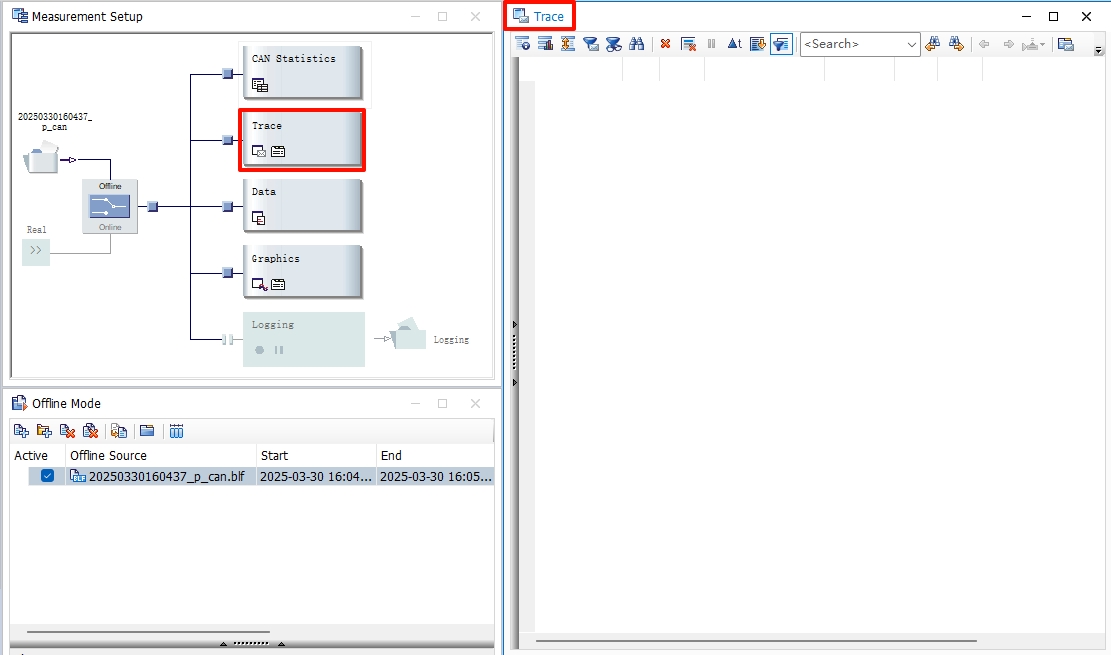This screenshot has height=655, width=1111.
Task: Toggle the Offline/Online mode switch
Action: pos(110,207)
